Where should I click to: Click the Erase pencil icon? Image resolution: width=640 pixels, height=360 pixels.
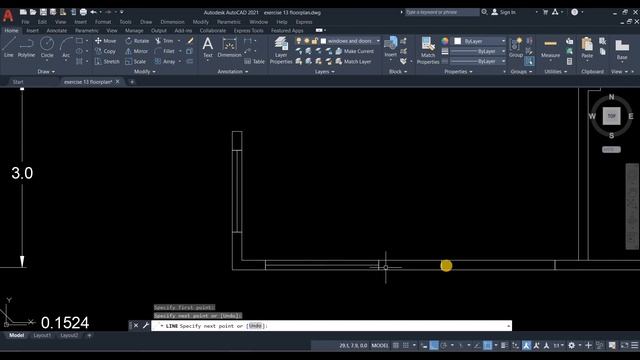[x=190, y=41]
